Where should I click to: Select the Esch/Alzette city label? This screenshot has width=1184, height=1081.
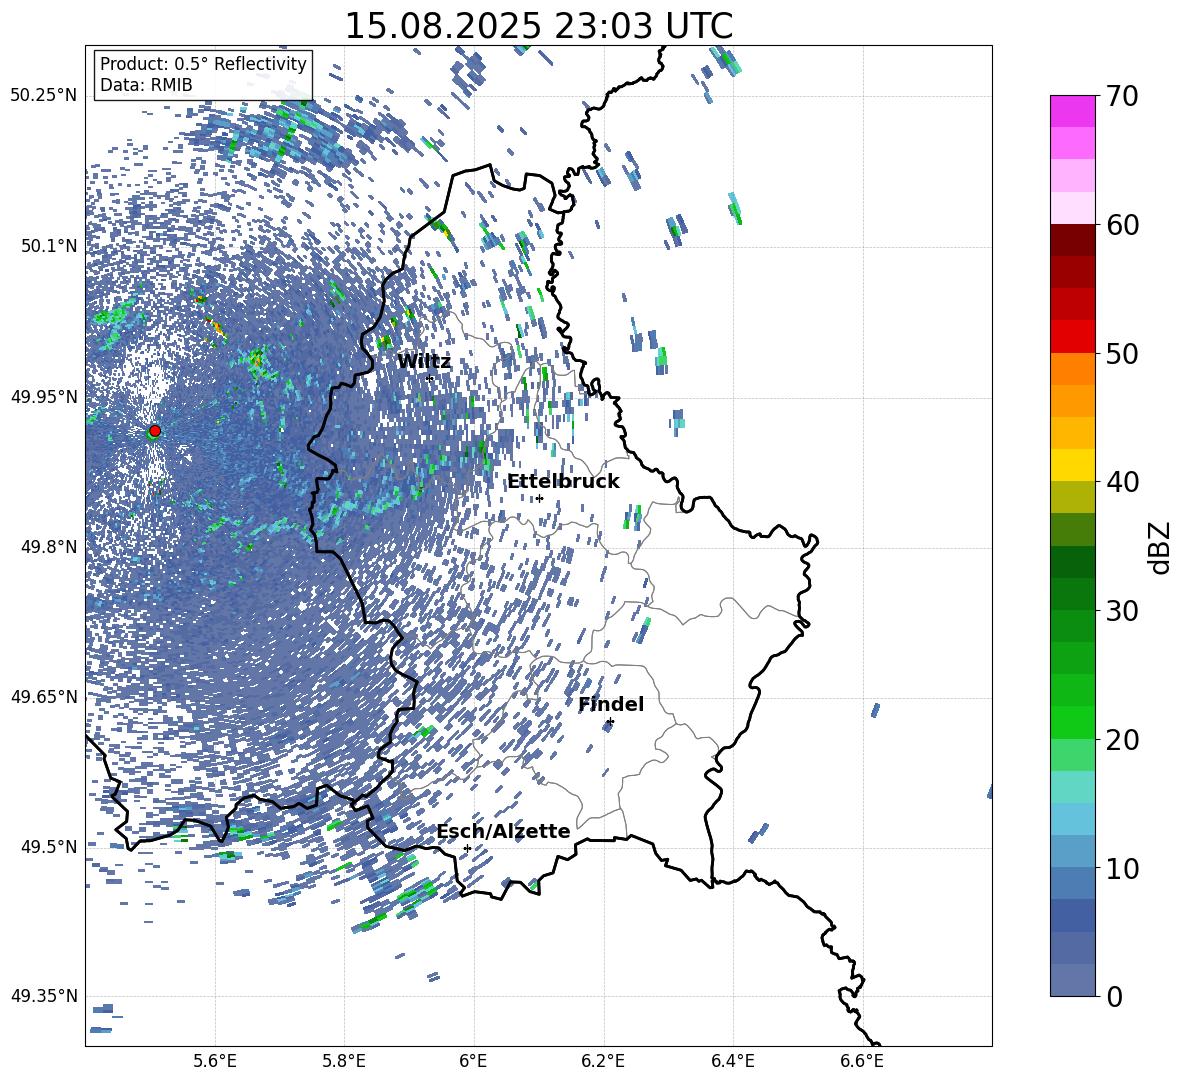[504, 831]
